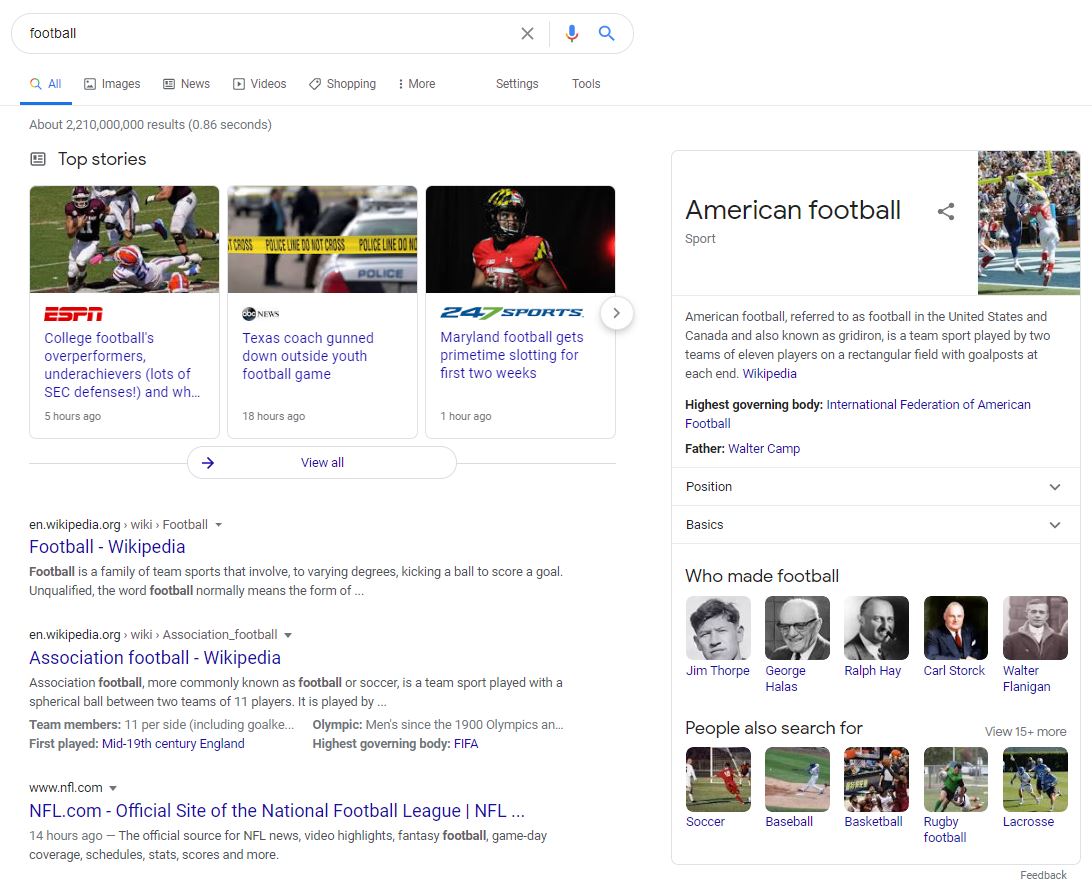Open dropdown arrow next to Association_football URL
Image resolution: width=1092 pixels, height=888 pixels.
pos(288,635)
